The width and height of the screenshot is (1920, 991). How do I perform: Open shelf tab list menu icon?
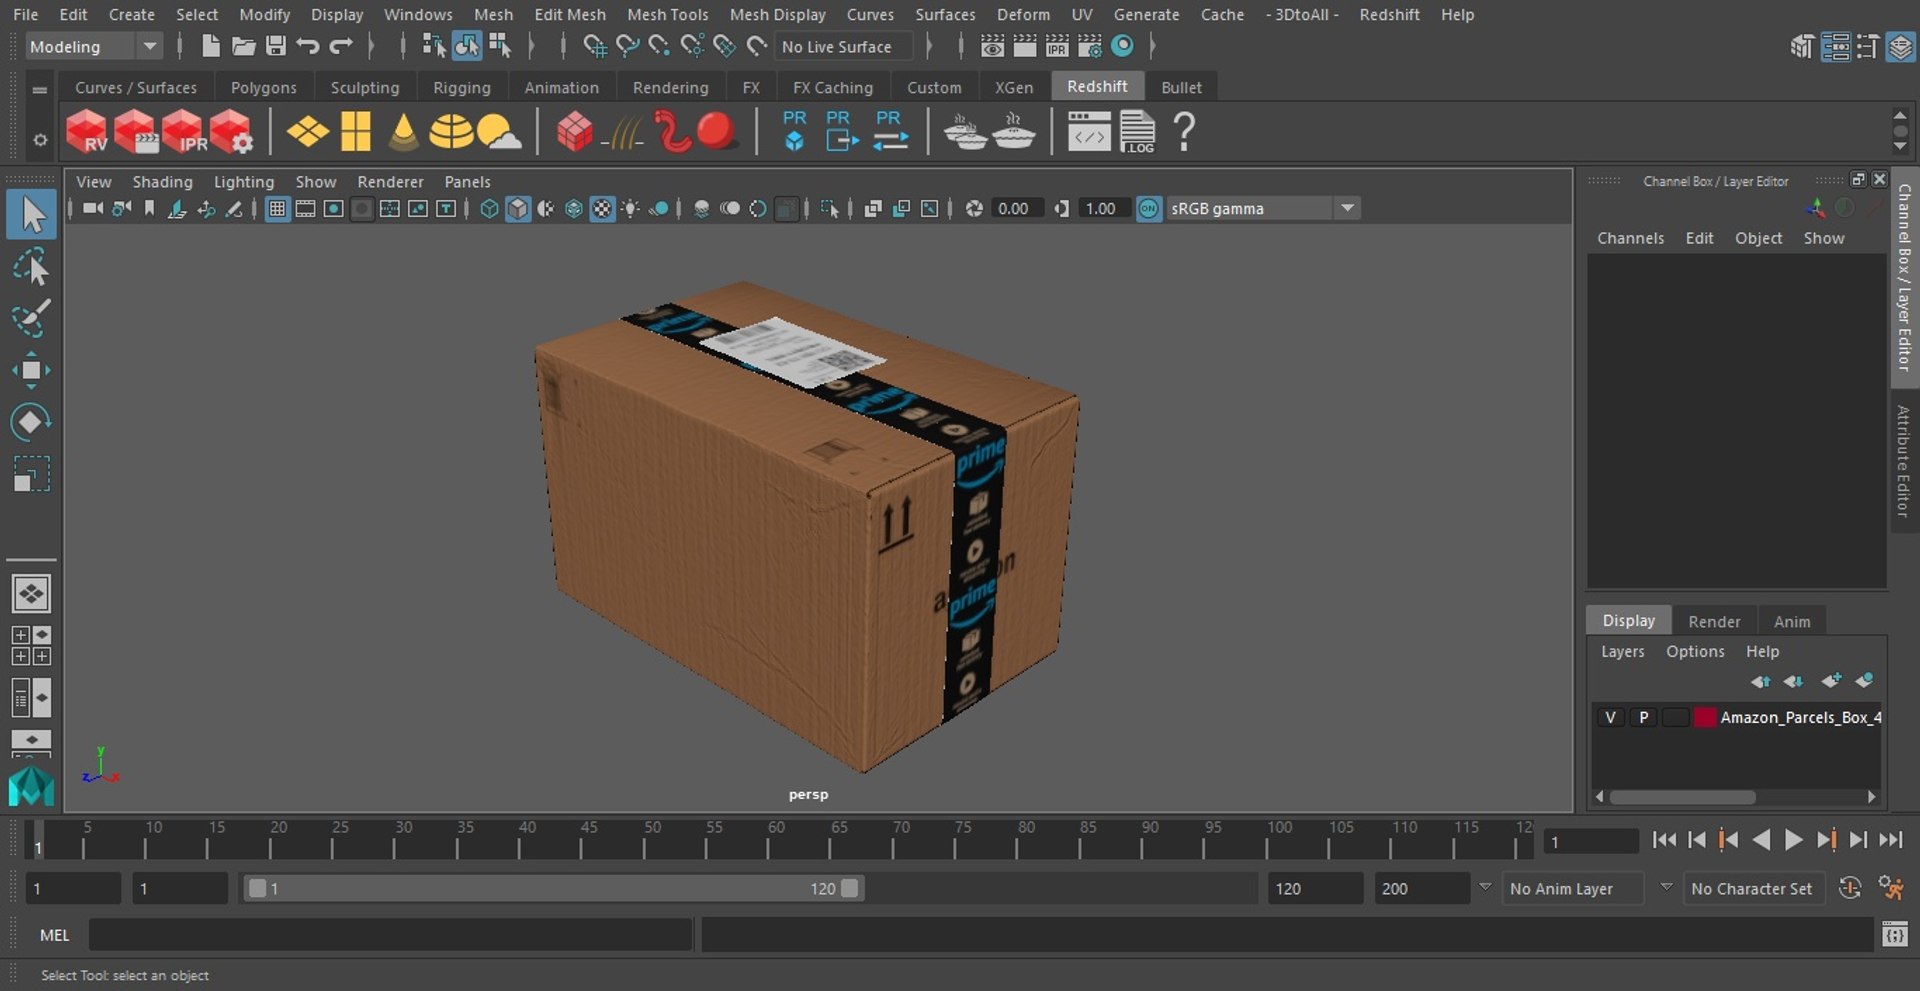40,90
